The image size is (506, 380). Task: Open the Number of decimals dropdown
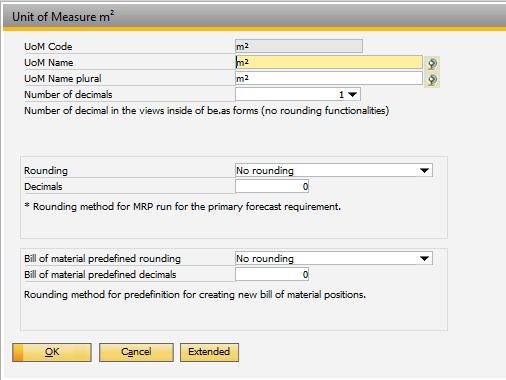coord(352,95)
